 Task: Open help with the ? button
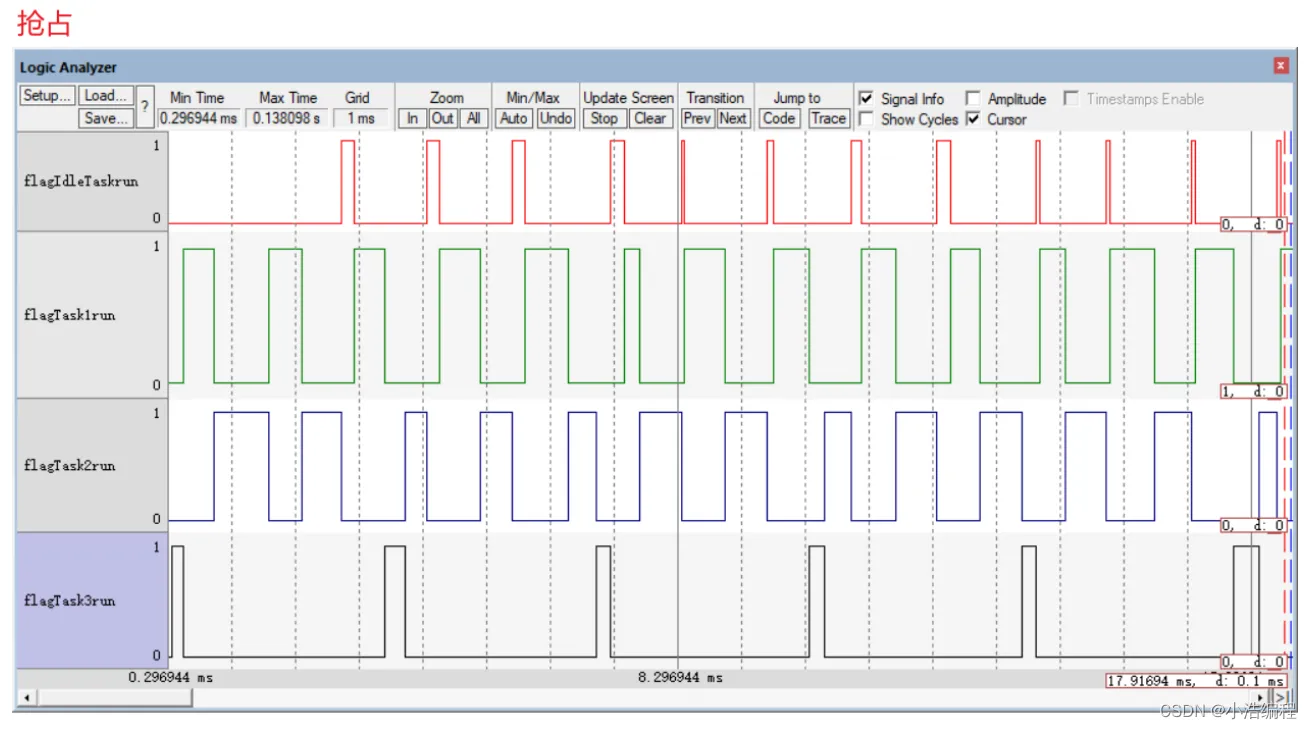[145, 107]
